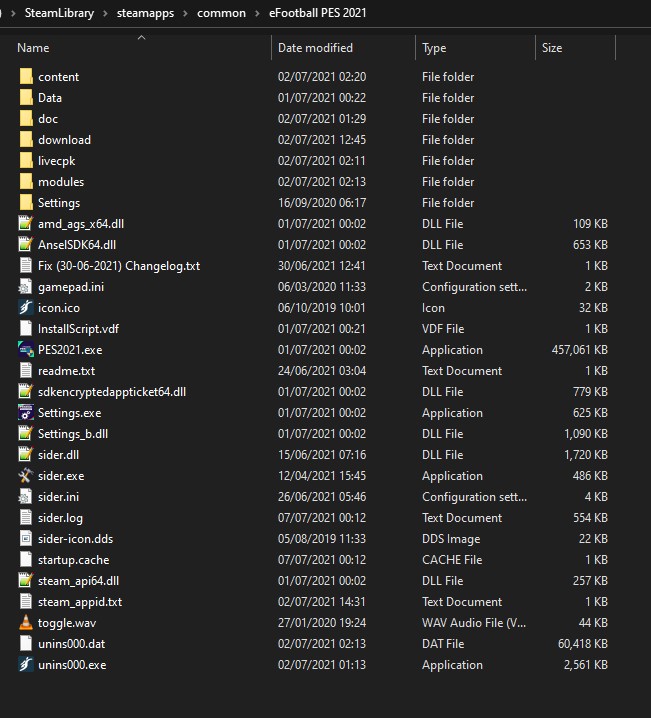Go to SteamLibrary in the address bar
The image size is (651, 718).
tap(59, 13)
